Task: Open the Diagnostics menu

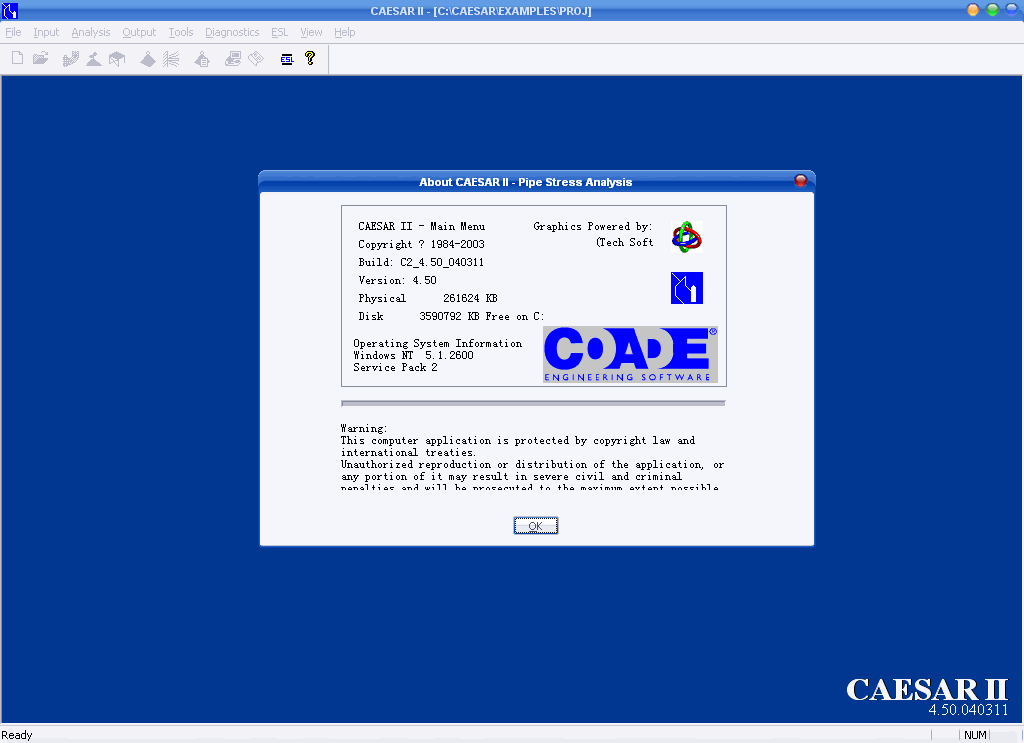Action: coord(232,32)
